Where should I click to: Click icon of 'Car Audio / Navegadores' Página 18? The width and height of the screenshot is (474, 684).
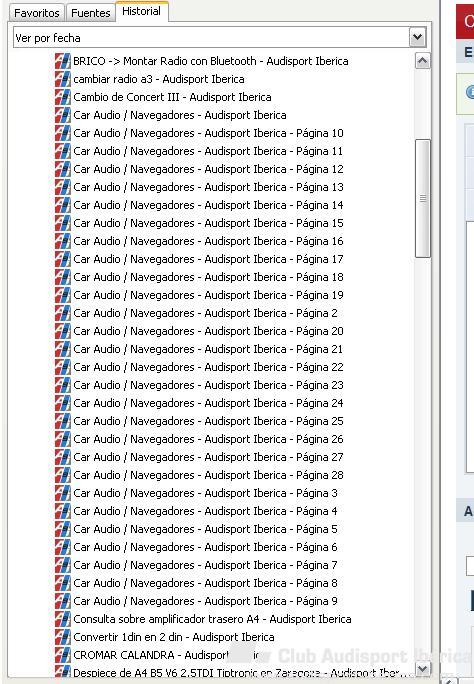tap(62, 277)
